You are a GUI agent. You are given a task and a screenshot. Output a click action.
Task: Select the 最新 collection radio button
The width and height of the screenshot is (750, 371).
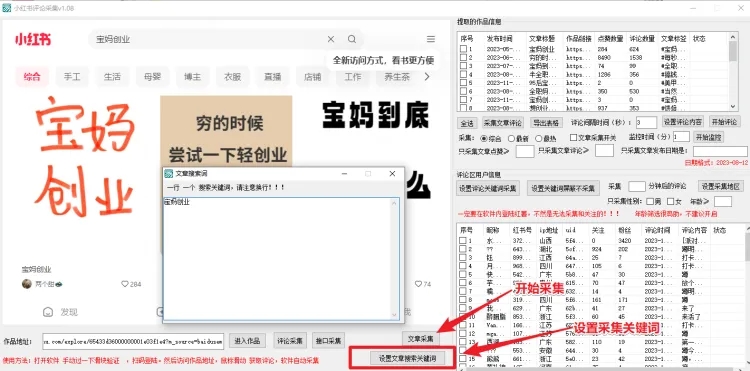coord(511,138)
